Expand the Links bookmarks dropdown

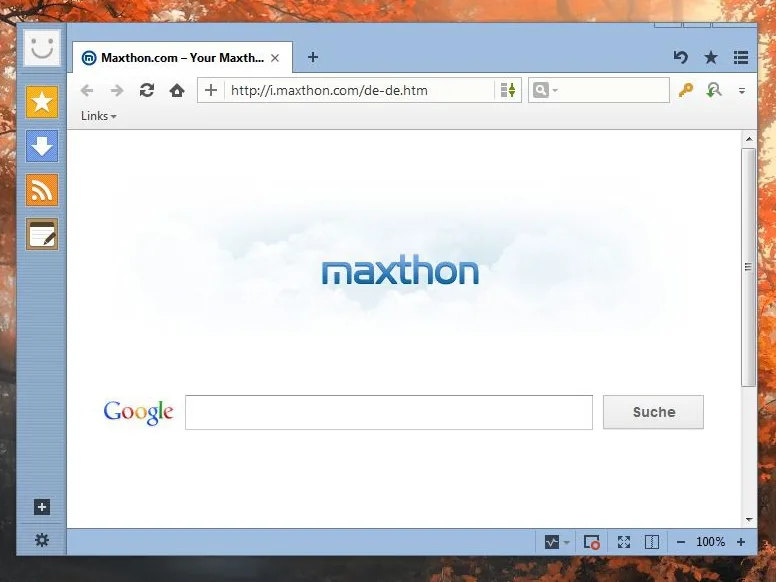click(98, 116)
